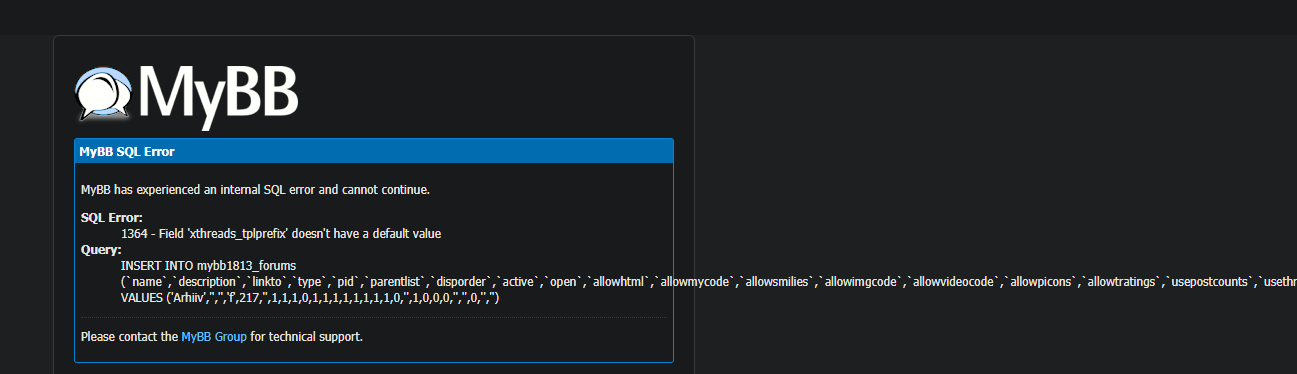Screen dimensions: 1297x374
Task: Click the 'SQL Error:' label
Action: pos(112,218)
